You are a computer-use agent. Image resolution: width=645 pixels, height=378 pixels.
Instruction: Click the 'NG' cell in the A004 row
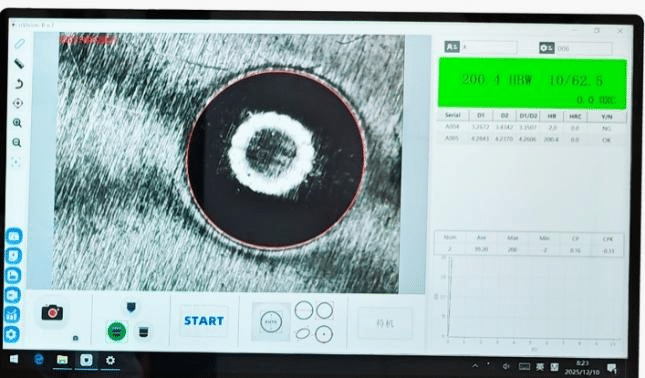pyautogui.click(x=606, y=128)
